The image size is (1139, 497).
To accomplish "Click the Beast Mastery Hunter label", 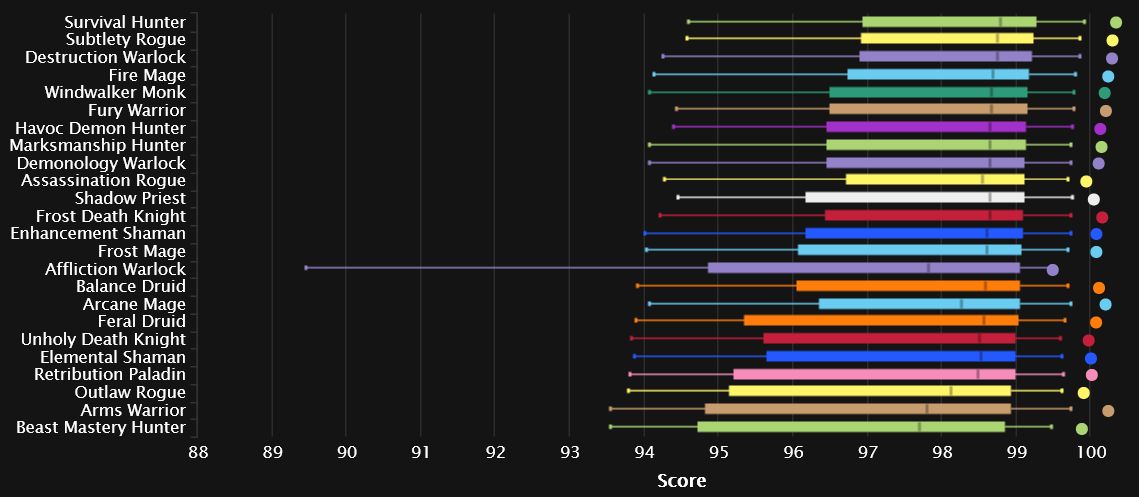I will [101, 427].
